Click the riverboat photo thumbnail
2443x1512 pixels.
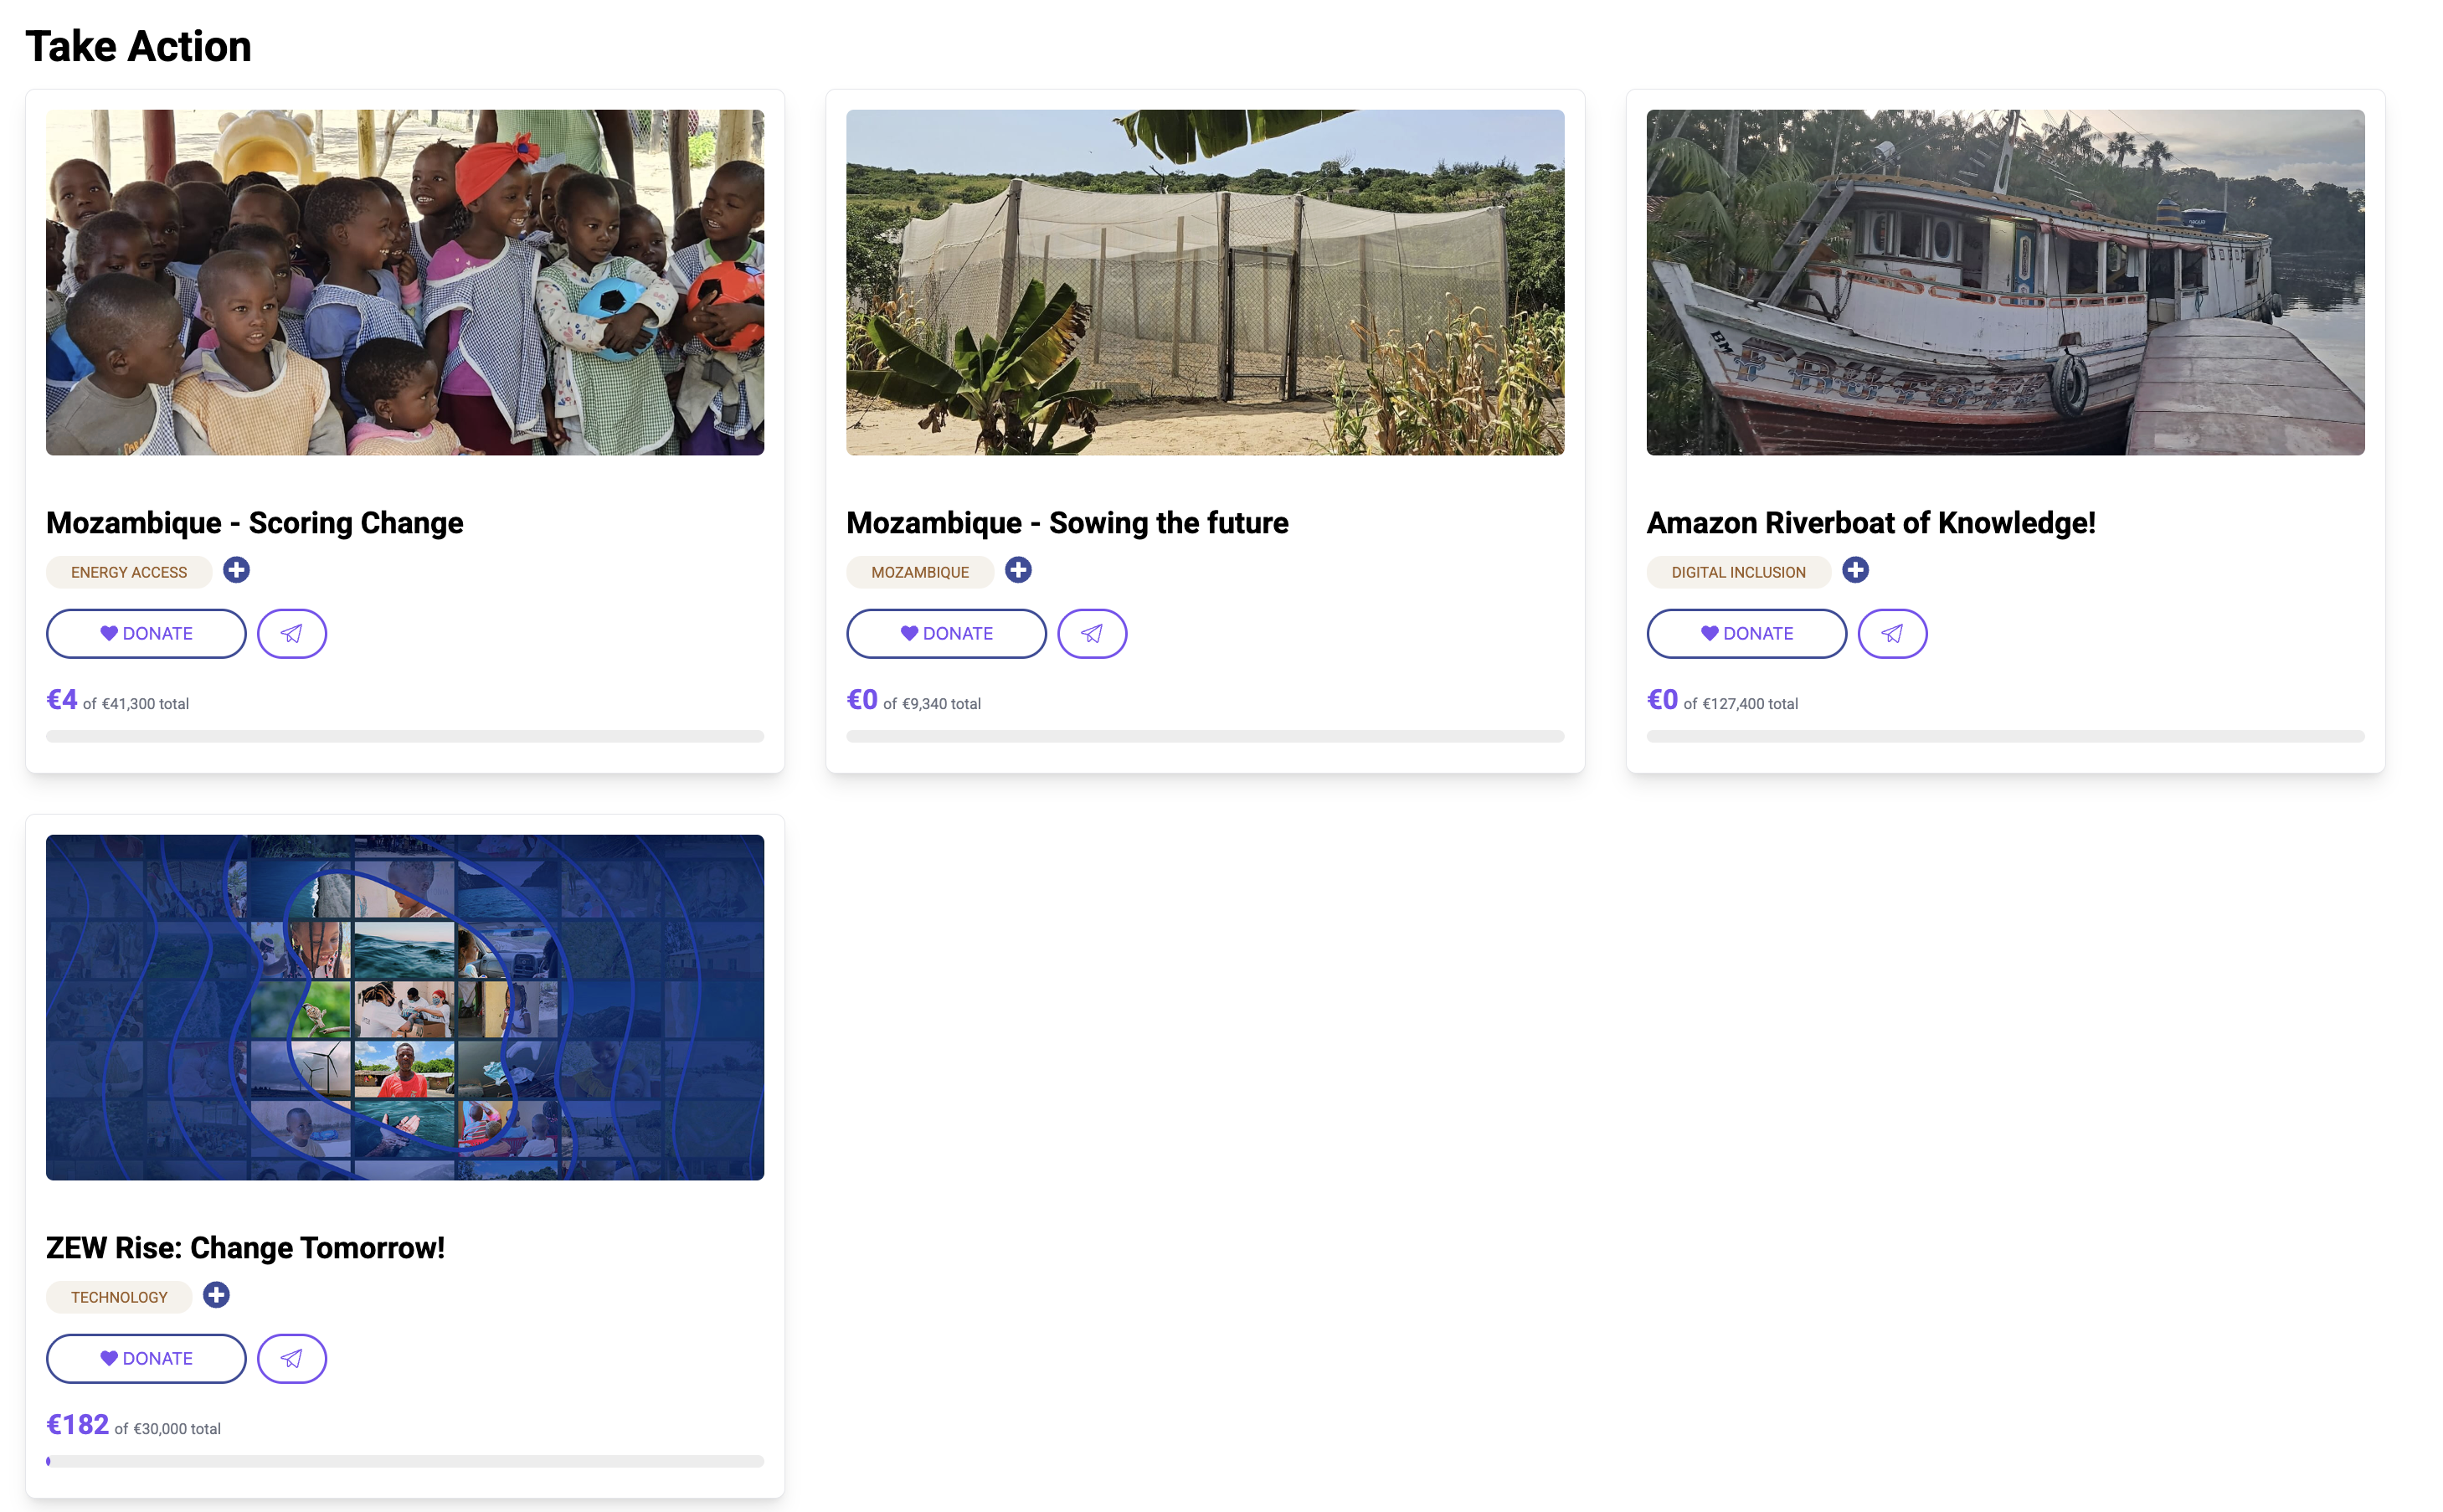pyautogui.click(x=2005, y=282)
